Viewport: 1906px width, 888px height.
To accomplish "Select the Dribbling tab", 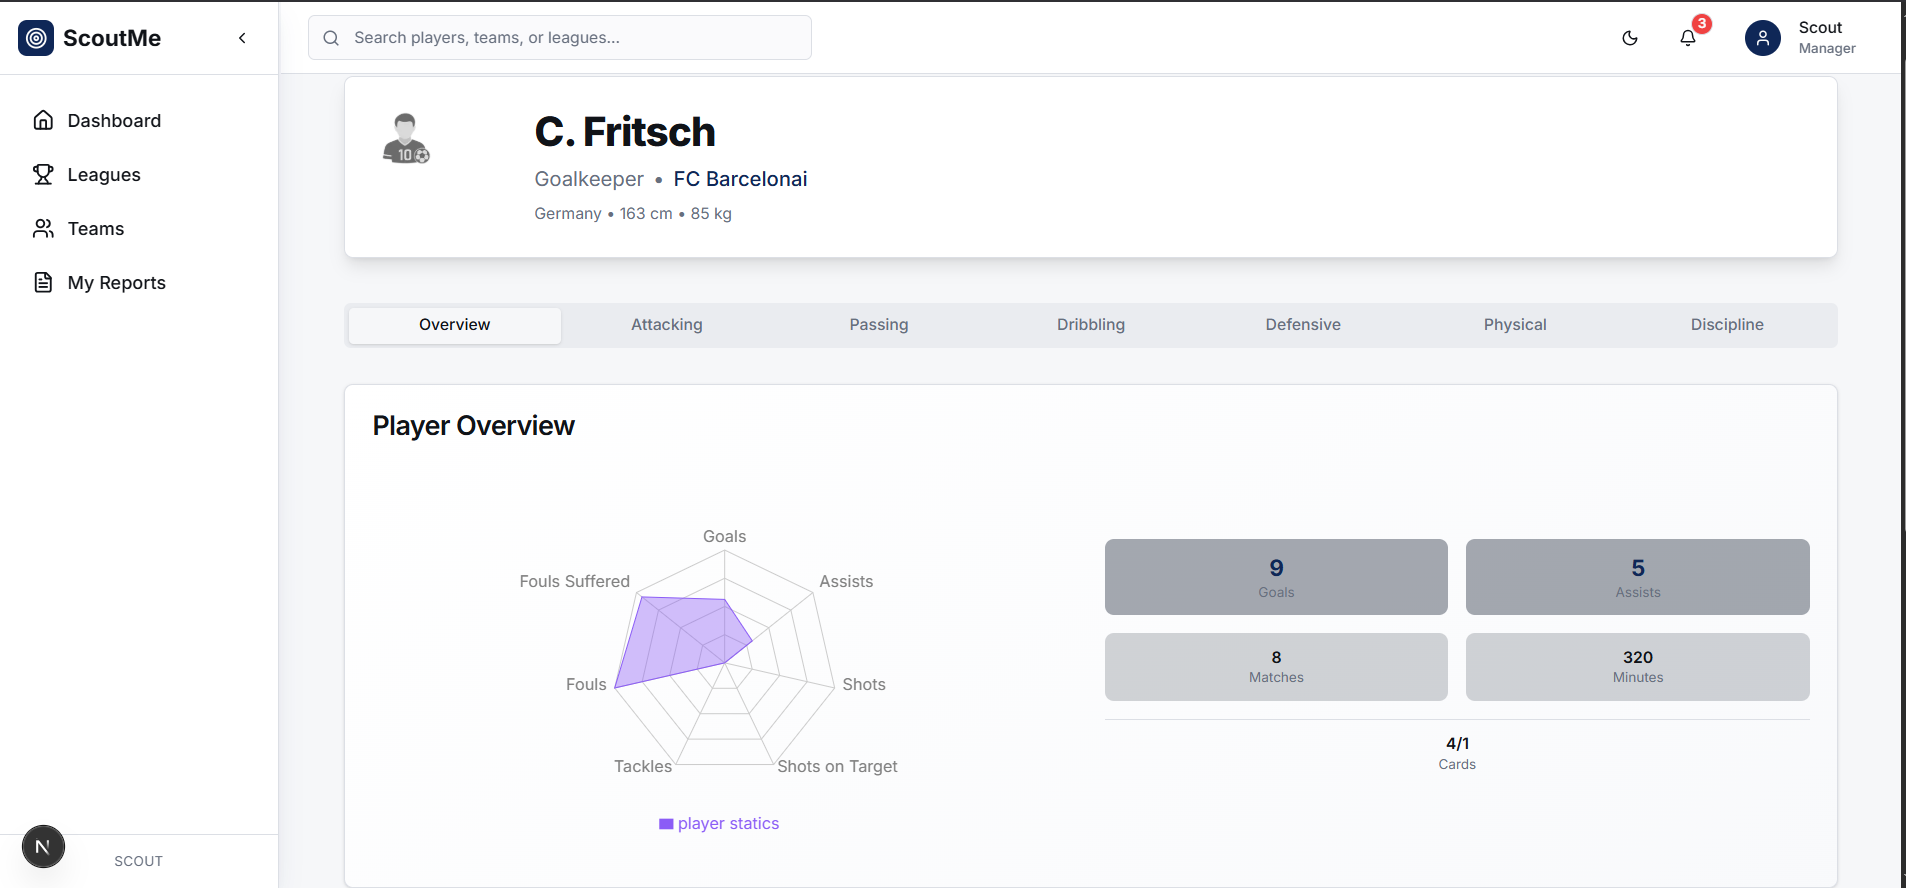I will [x=1091, y=325].
